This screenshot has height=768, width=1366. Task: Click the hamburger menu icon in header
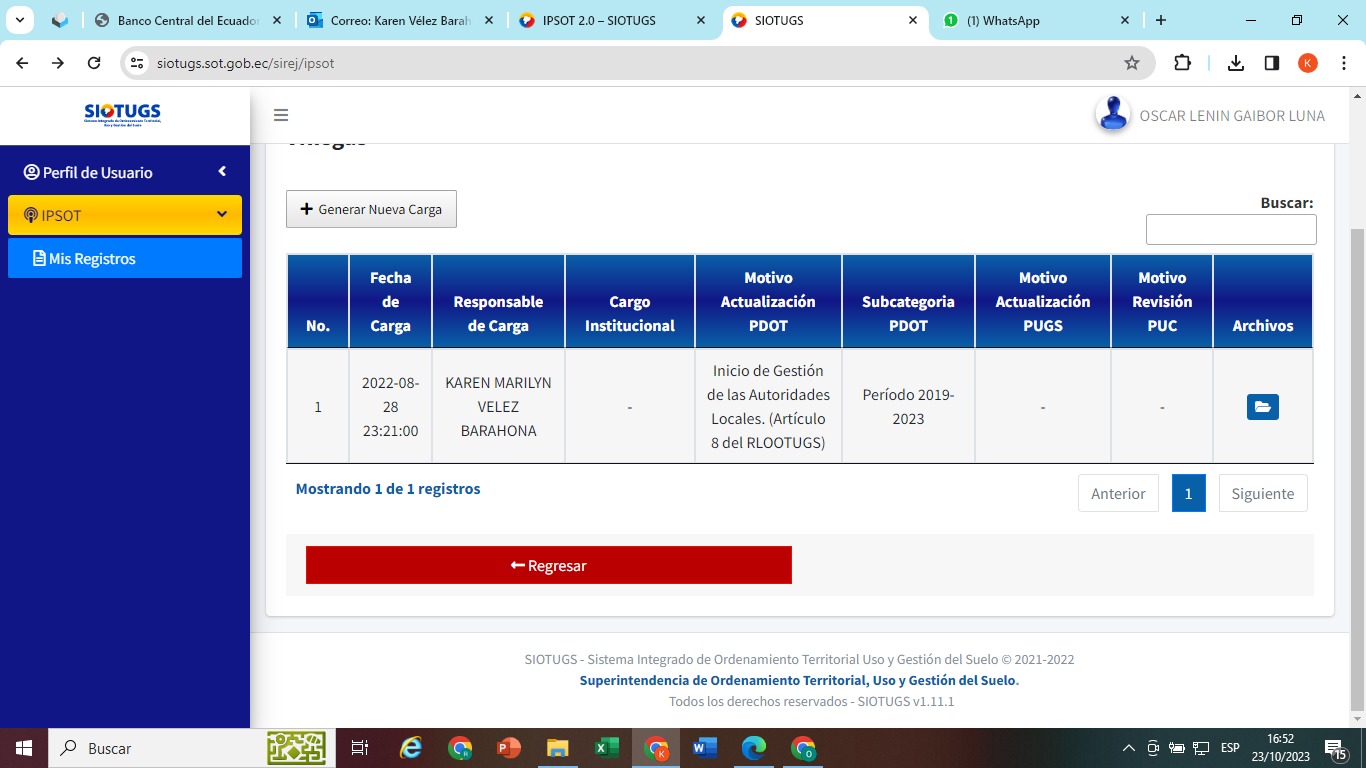pyautogui.click(x=281, y=115)
